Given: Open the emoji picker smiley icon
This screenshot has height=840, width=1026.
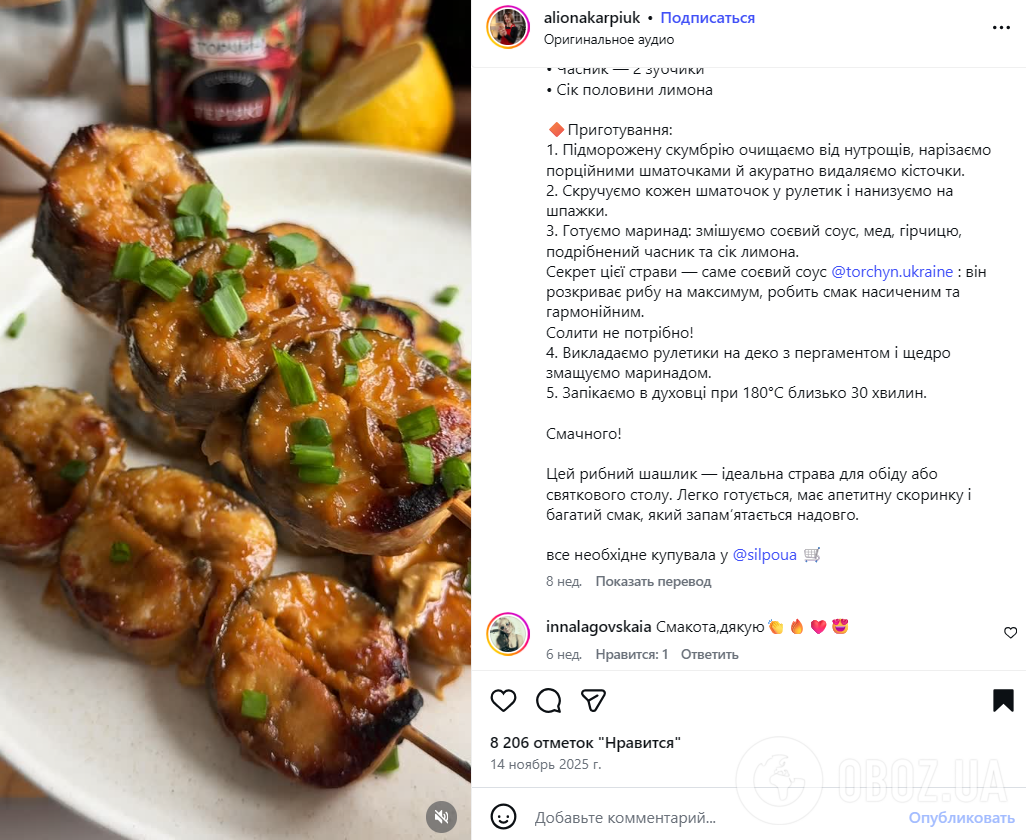Looking at the screenshot, I should coord(503,816).
